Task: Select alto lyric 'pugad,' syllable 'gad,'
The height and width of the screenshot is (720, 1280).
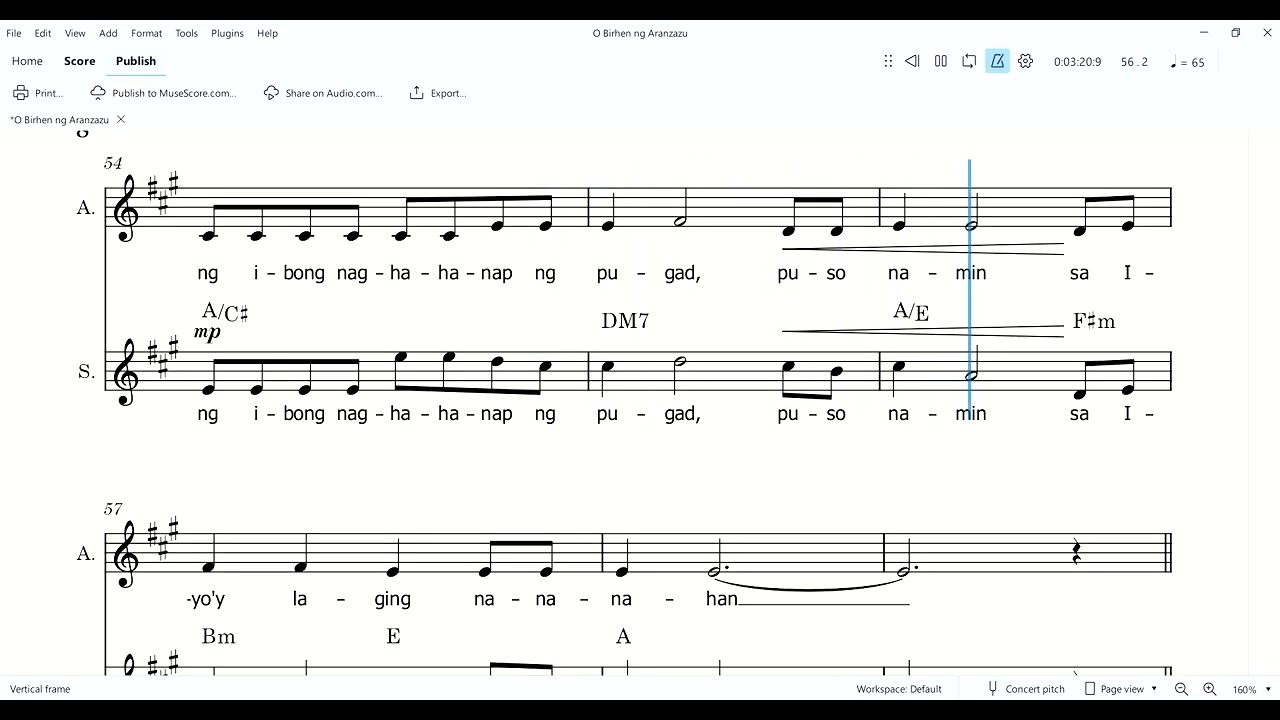Action: point(682,273)
